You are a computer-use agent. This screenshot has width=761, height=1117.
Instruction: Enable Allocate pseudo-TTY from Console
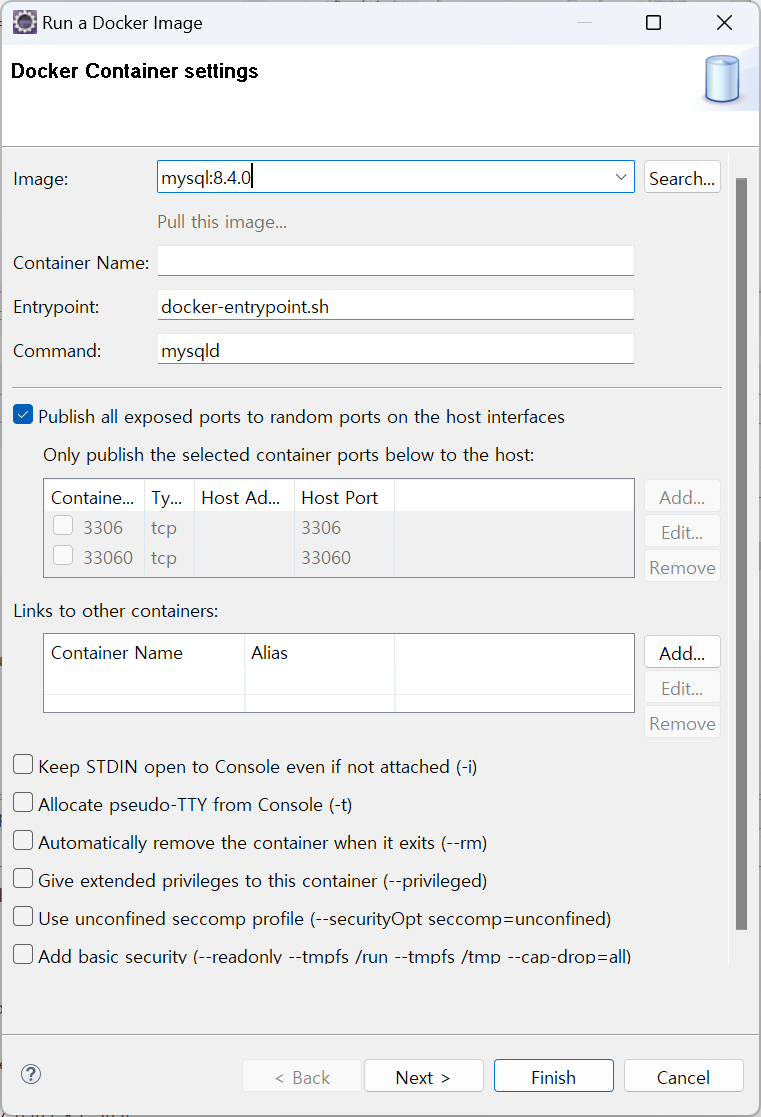[x=23, y=804]
